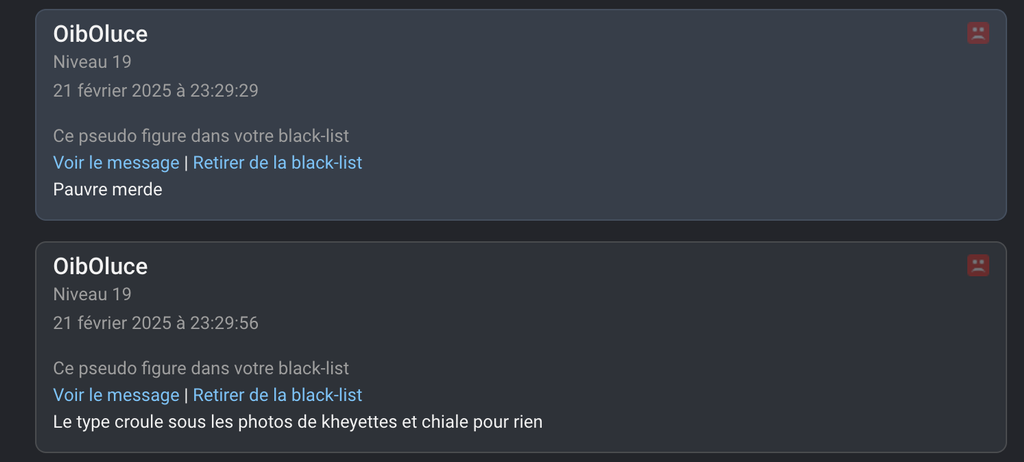The height and width of the screenshot is (462, 1024).
Task: Click the black-list notice in the first post
Action: click(200, 136)
